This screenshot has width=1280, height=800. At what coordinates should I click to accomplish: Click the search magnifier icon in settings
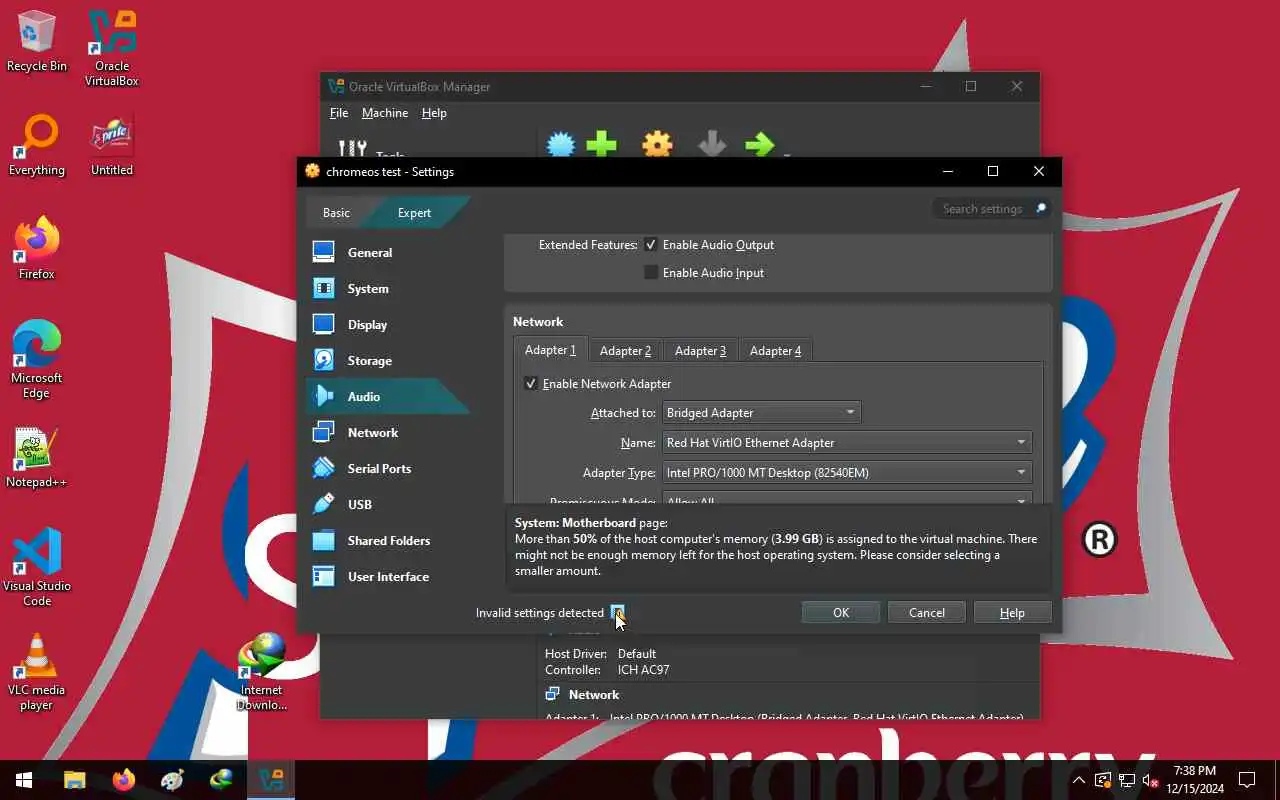(1040, 209)
